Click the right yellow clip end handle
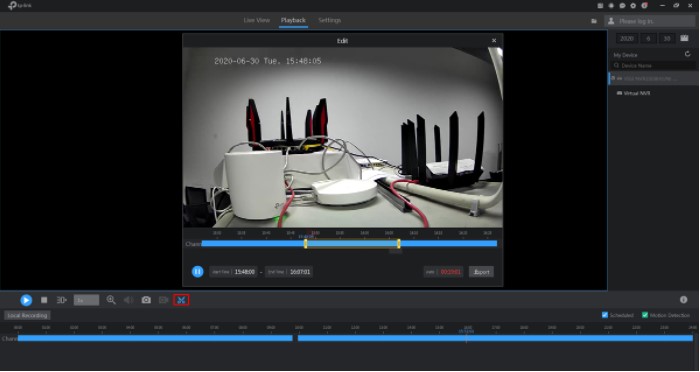The width and height of the screenshot is (700, 372). click(x=399, y=243)
